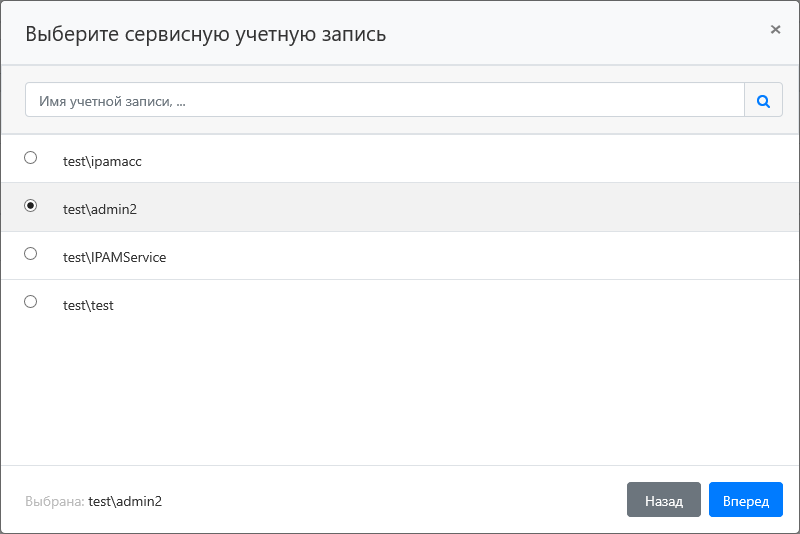Viewport: 800px width, 534px height.
Task: Choose the test\IPAMService radio button
Action: 30,254
